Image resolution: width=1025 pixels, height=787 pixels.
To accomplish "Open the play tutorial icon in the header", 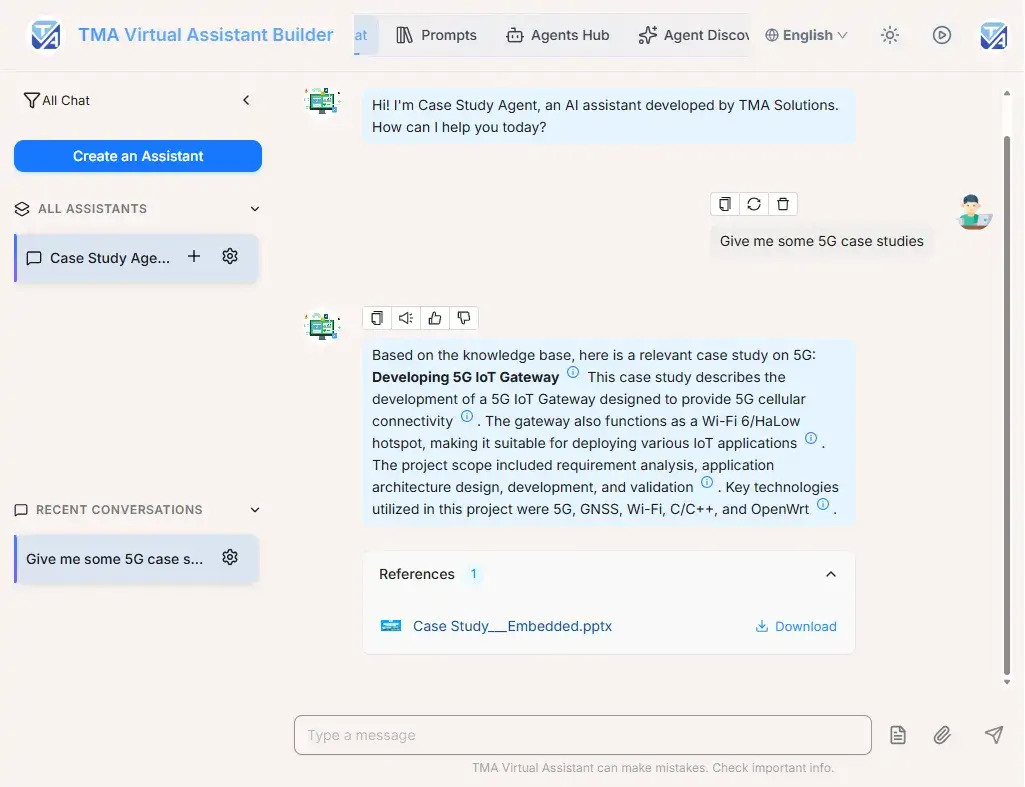I will point(941,34).
